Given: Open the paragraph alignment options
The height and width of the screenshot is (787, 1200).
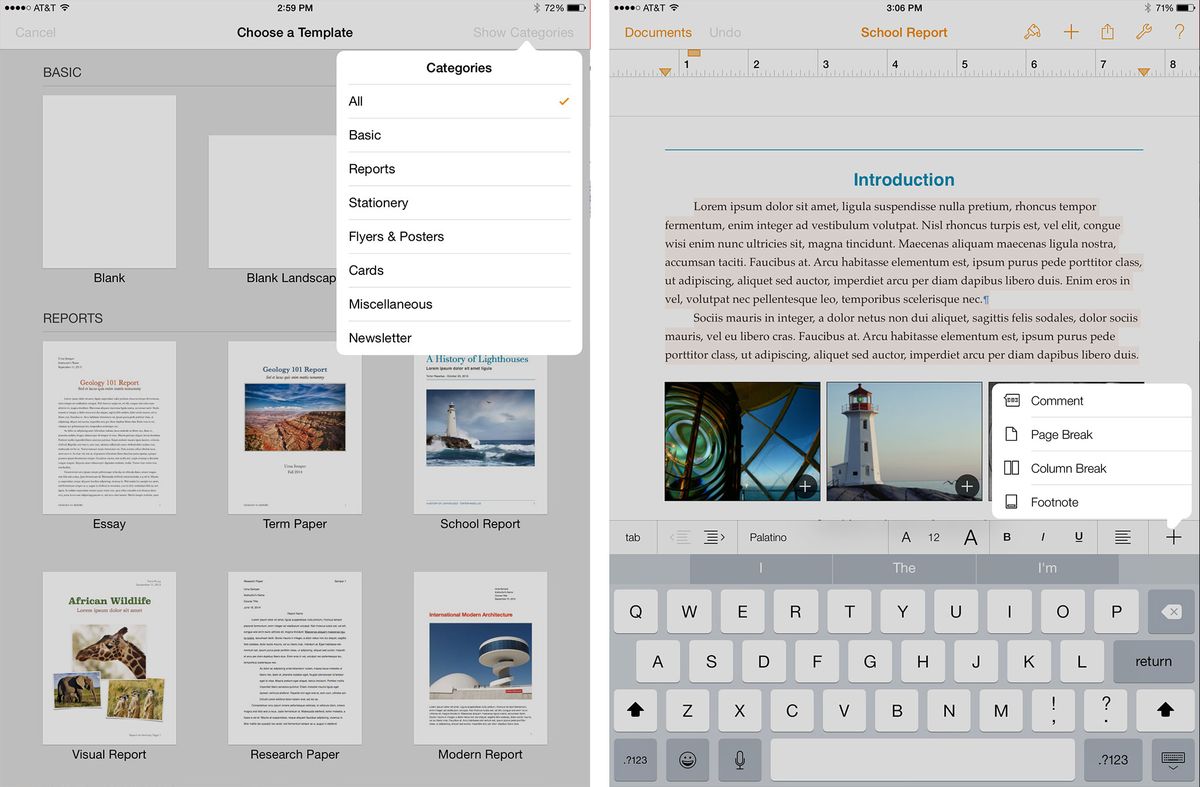Looking at the screenshot, I should (1122, 537).
